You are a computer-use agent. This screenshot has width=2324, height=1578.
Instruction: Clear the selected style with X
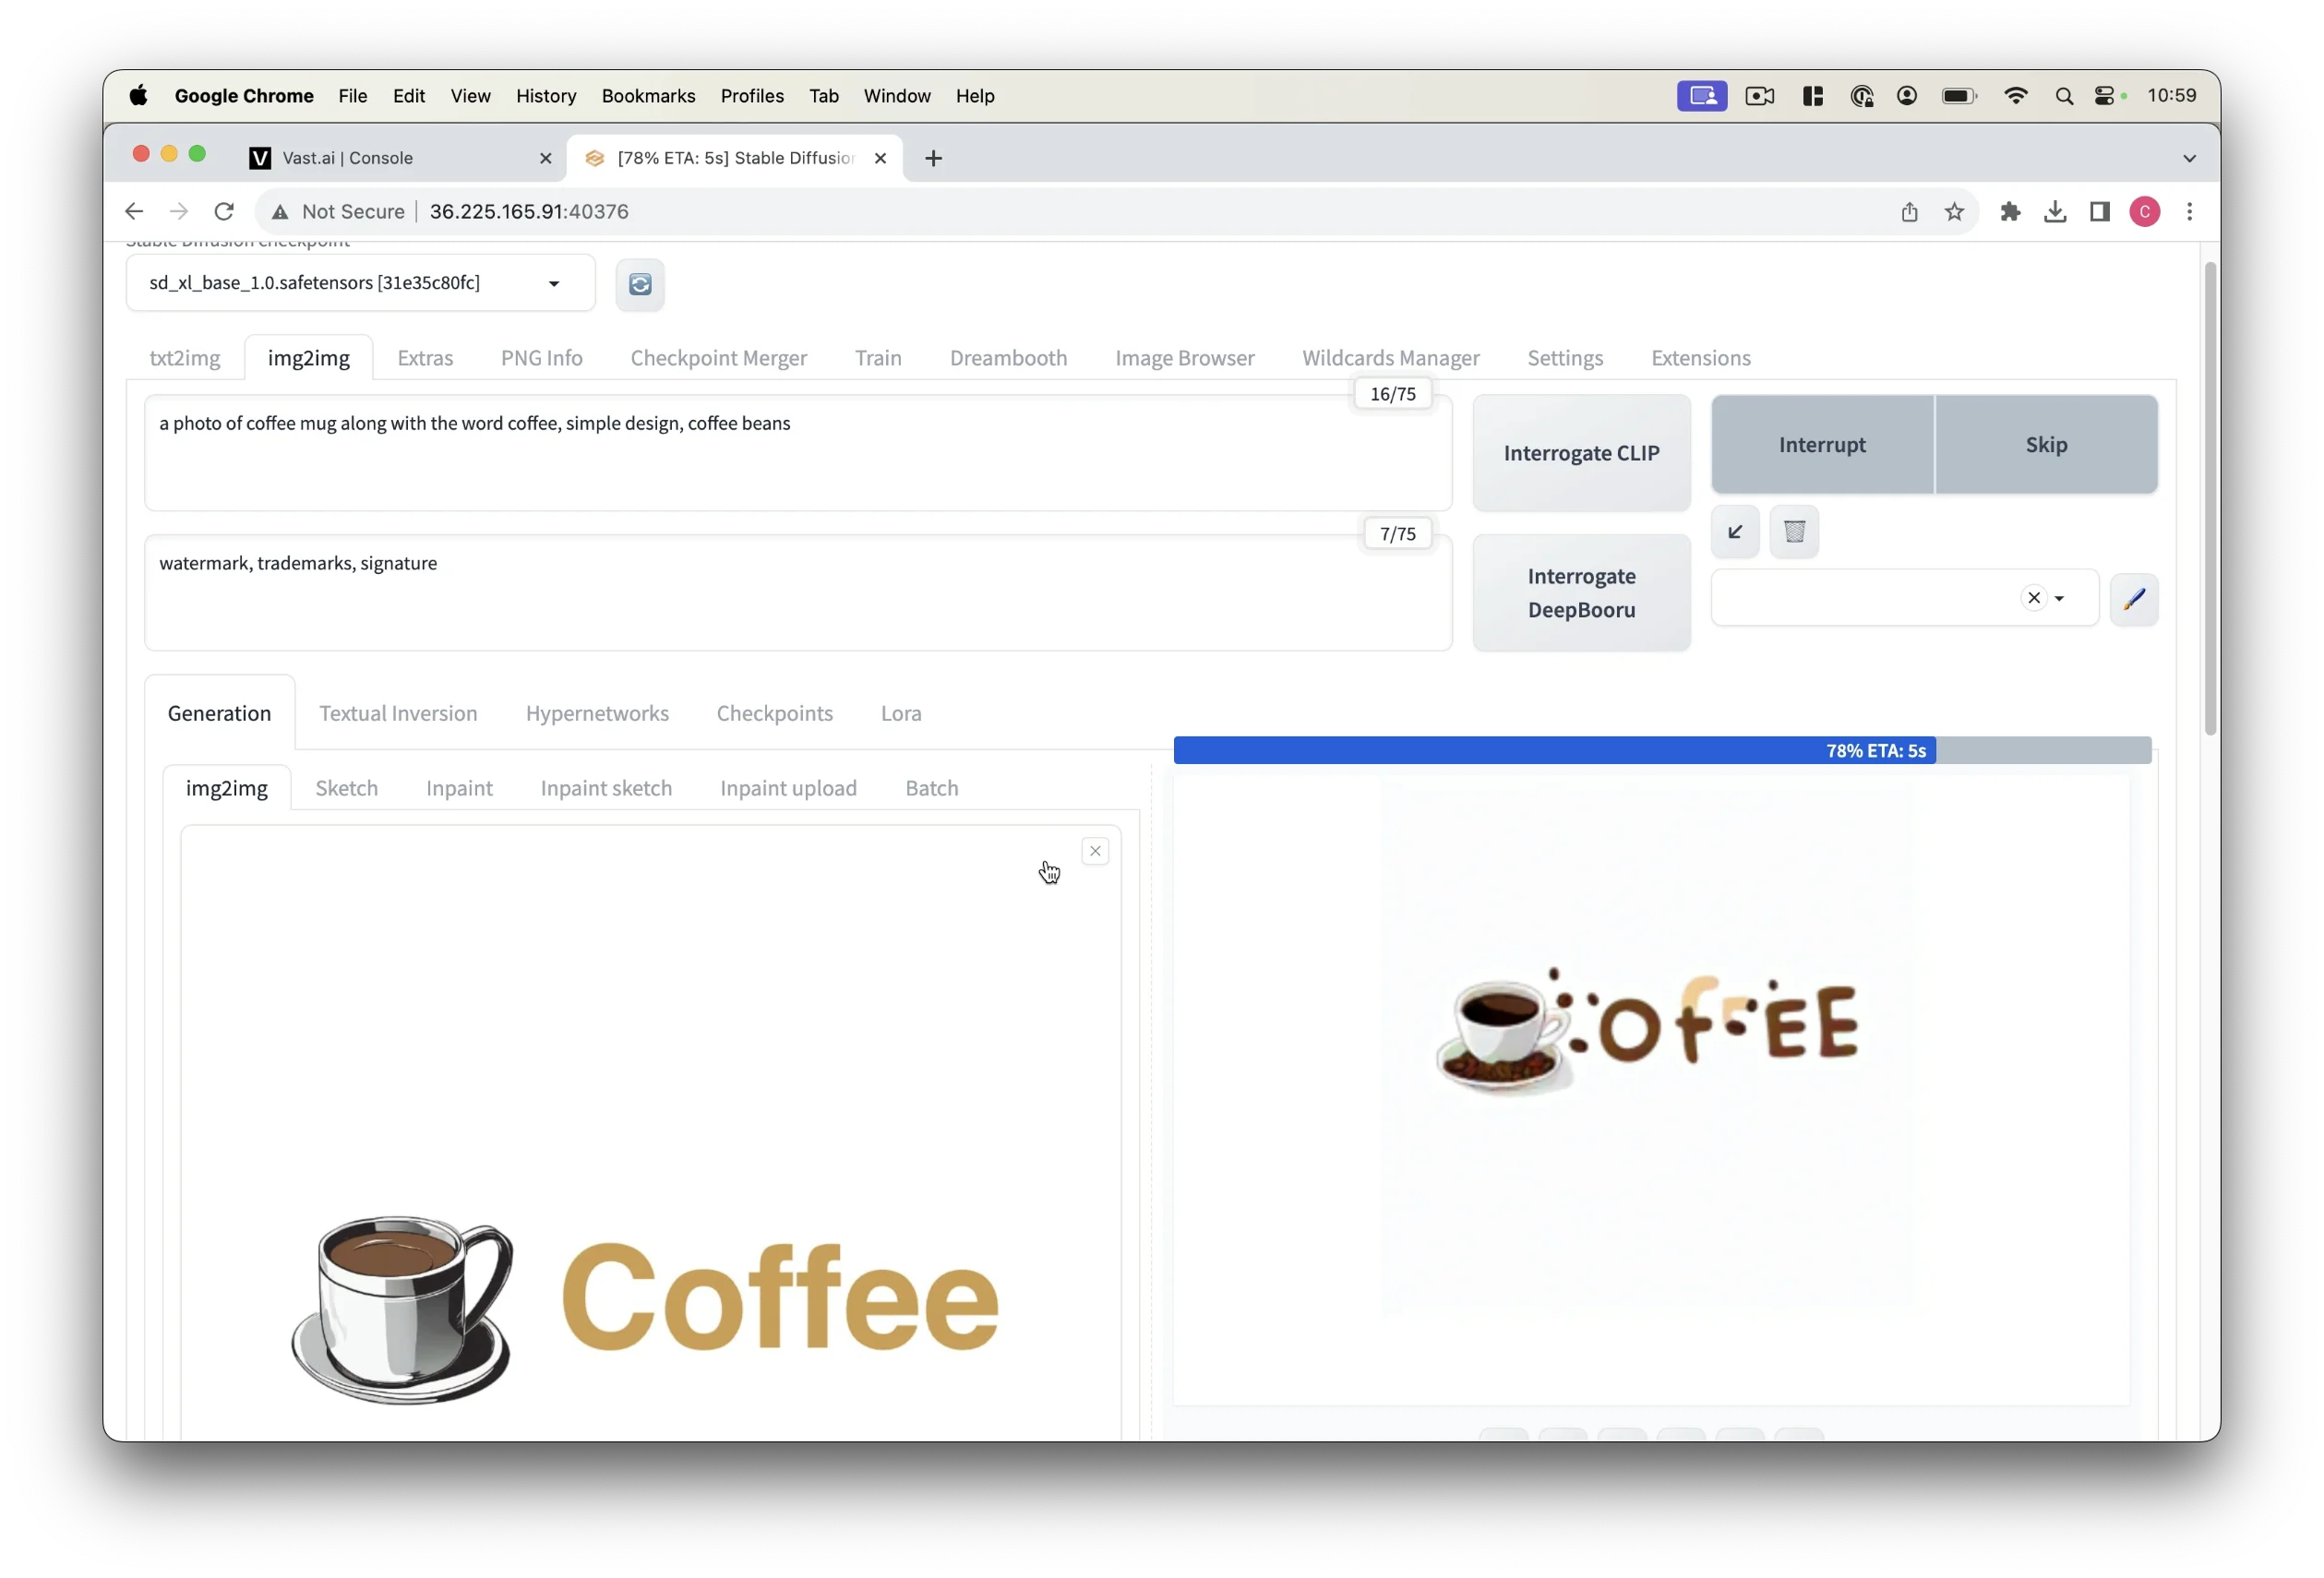(2033, 598)
